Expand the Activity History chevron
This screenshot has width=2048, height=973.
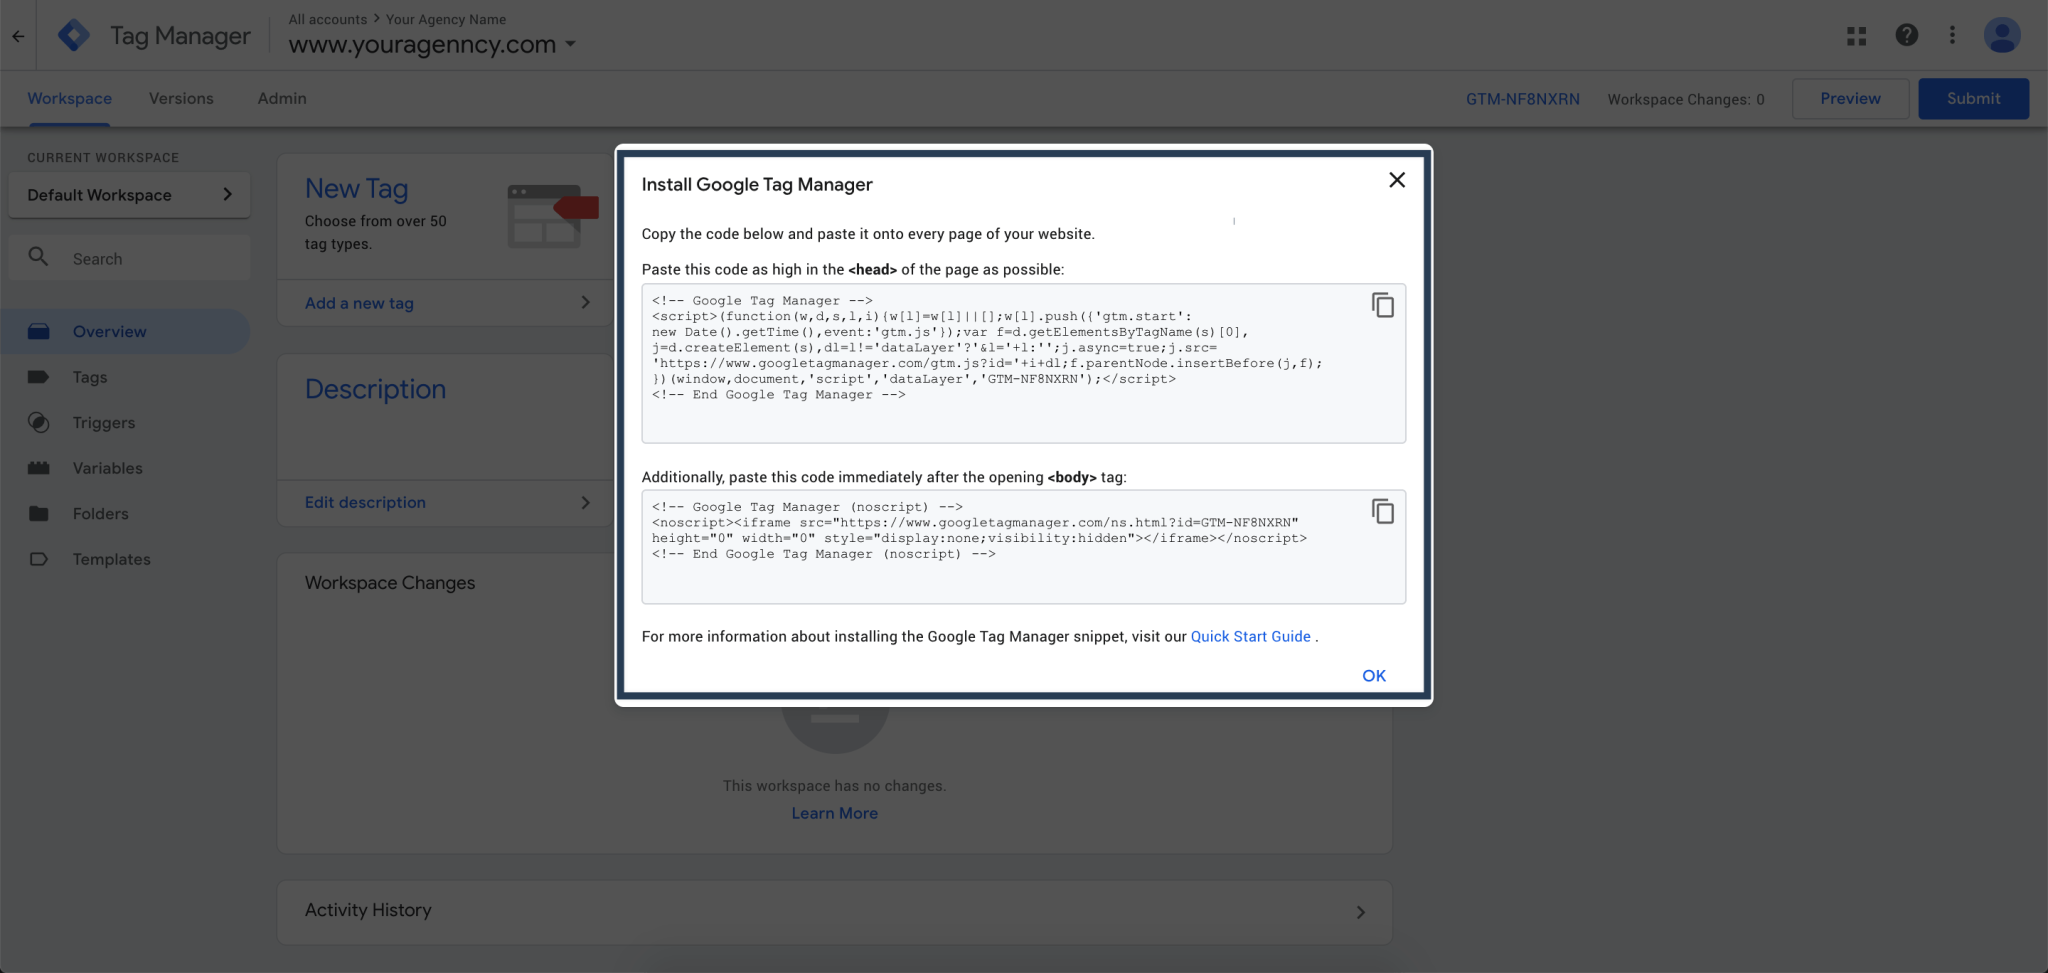(x=1360, y=912)
